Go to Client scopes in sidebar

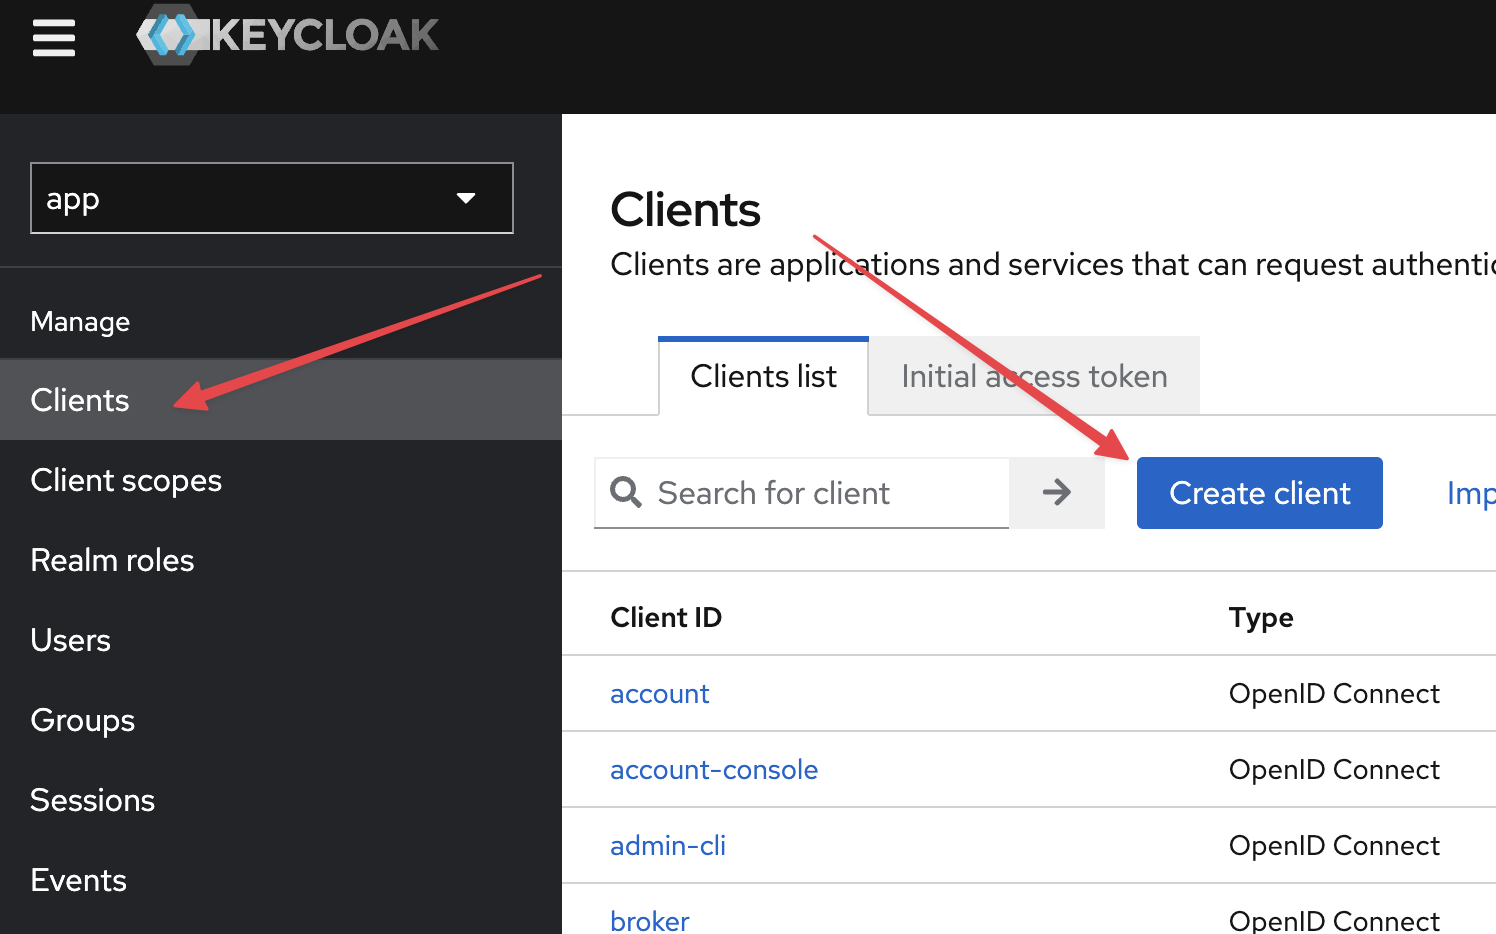[126, 480]
